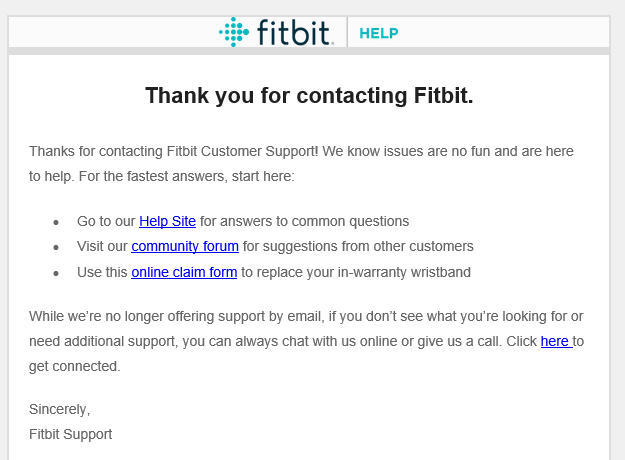The image size is (625, 460).
Task: Visit the community forum link
Action: (185, 246)
